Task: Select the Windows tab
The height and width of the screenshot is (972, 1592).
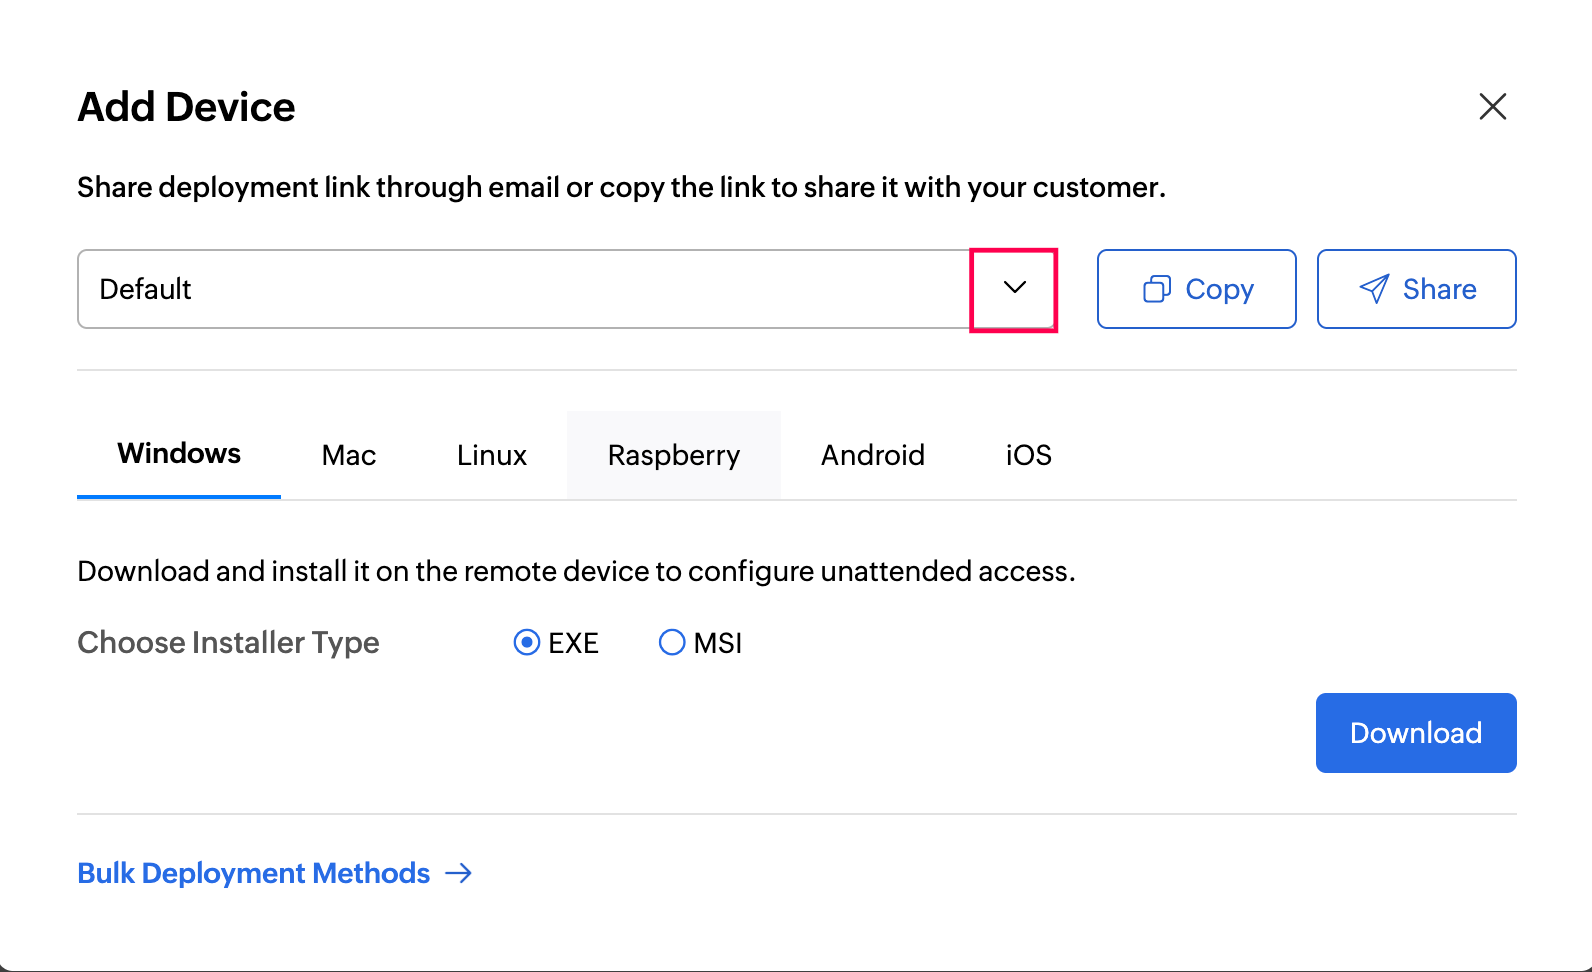Action: 179,454
